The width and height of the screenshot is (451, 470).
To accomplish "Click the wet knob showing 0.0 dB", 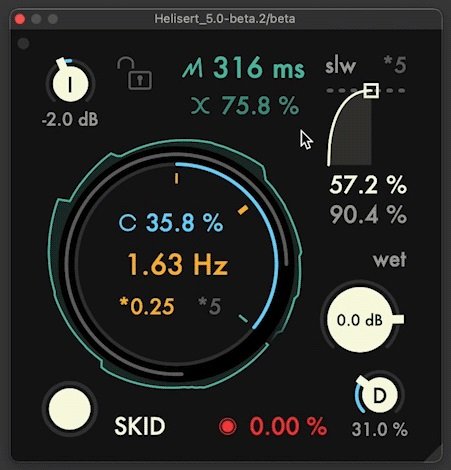I will pyautogui.click(x=360, y=320).
